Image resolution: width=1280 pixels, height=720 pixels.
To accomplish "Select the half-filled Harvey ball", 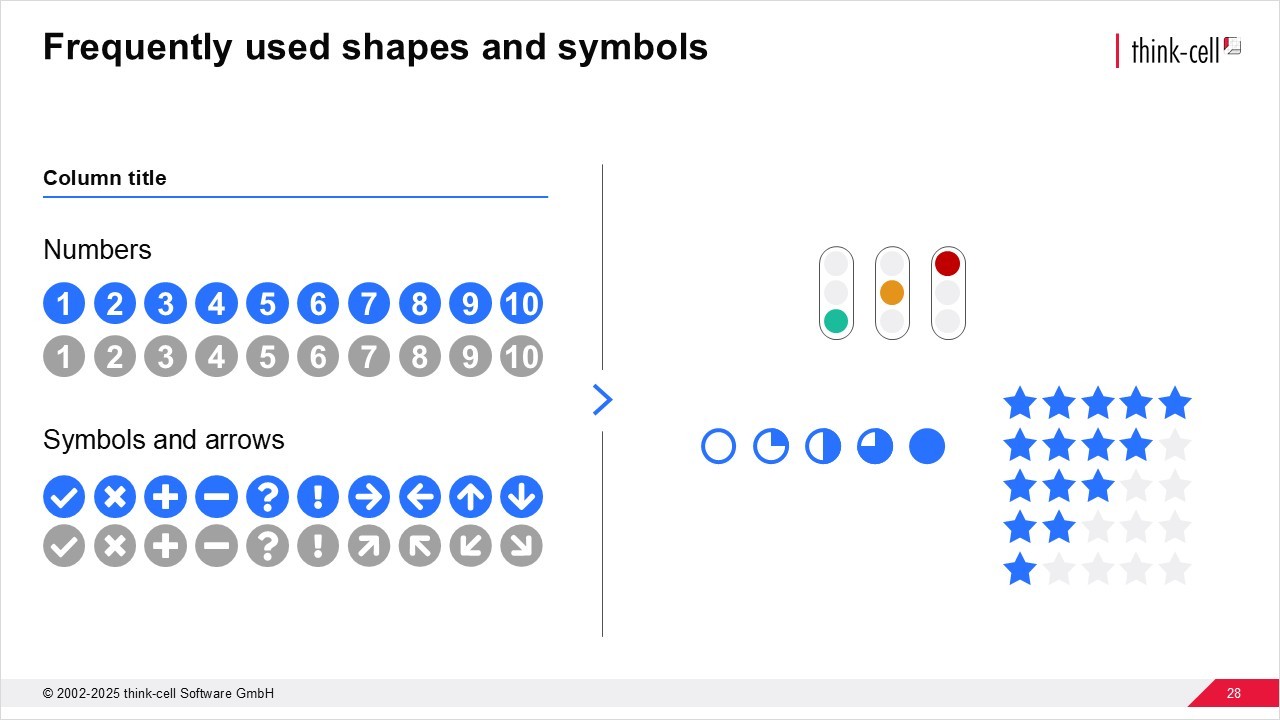I will pos(823,446).
